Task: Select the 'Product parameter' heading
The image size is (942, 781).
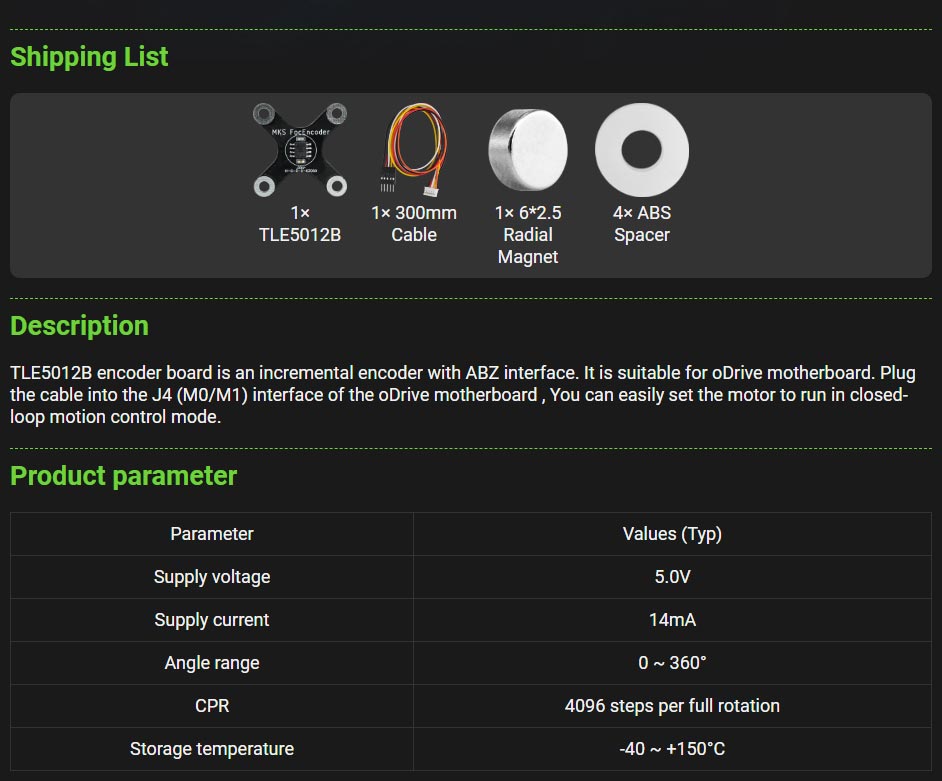Action: click(x=124, y=476)
